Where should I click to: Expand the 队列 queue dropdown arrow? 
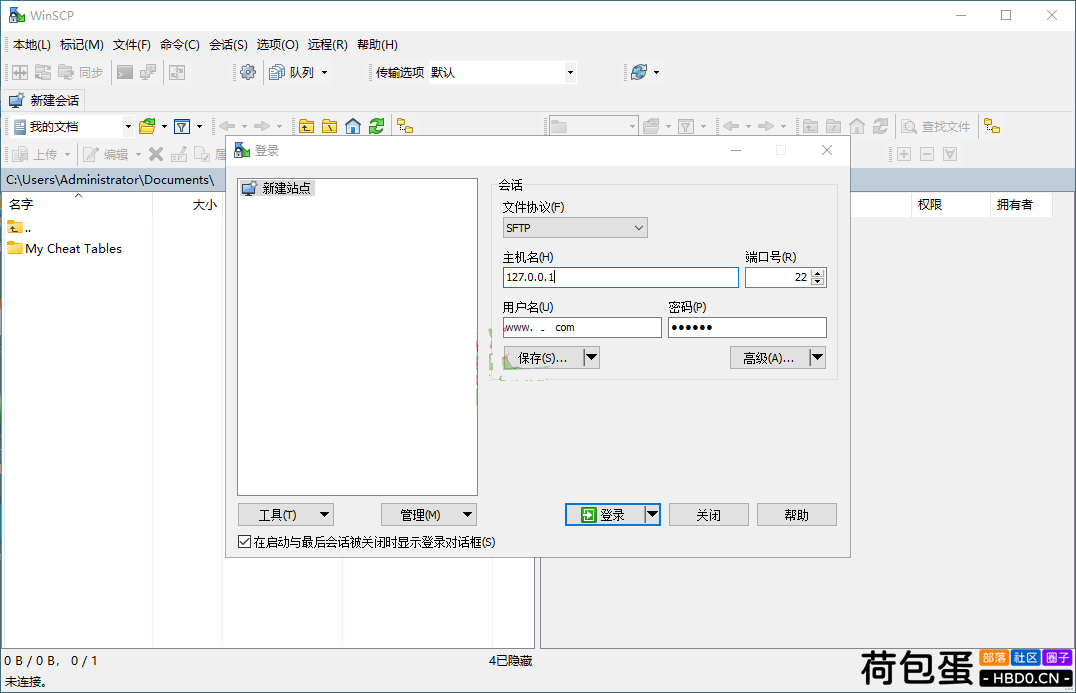click(x=325, y=72)
